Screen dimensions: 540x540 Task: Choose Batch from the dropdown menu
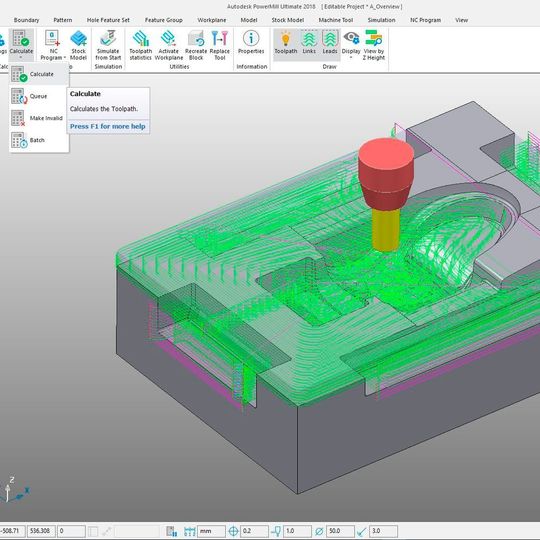pyautogui.click(x=39, y=140)
